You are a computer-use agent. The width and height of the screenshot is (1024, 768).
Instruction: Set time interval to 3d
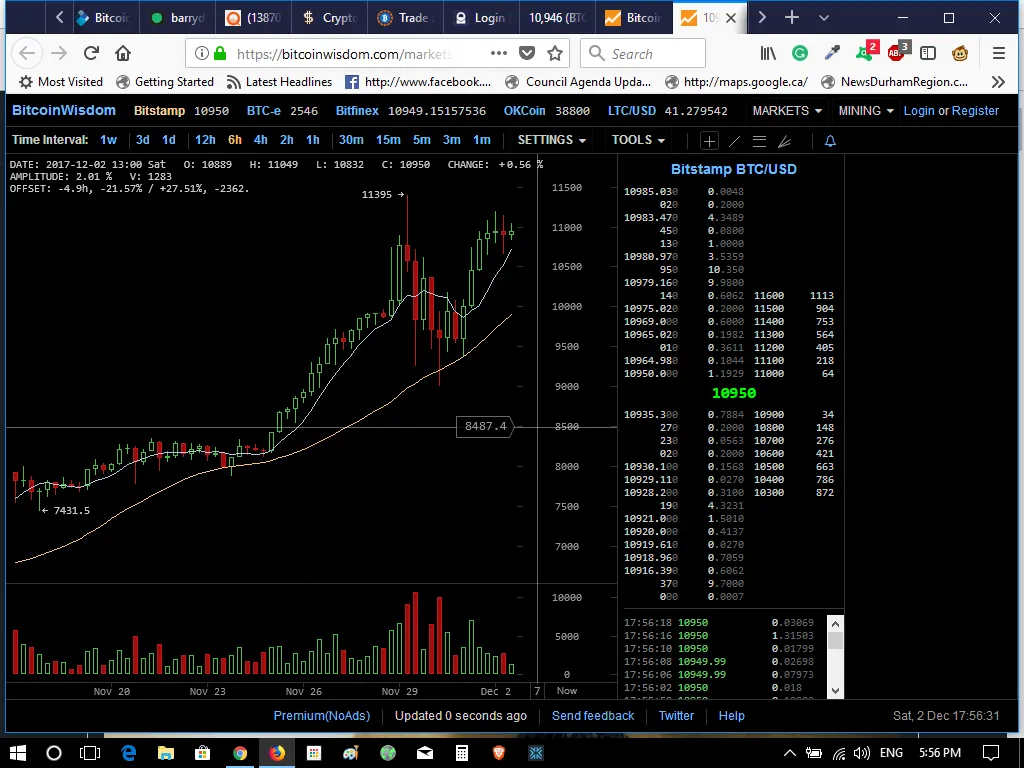click(142, 140)
